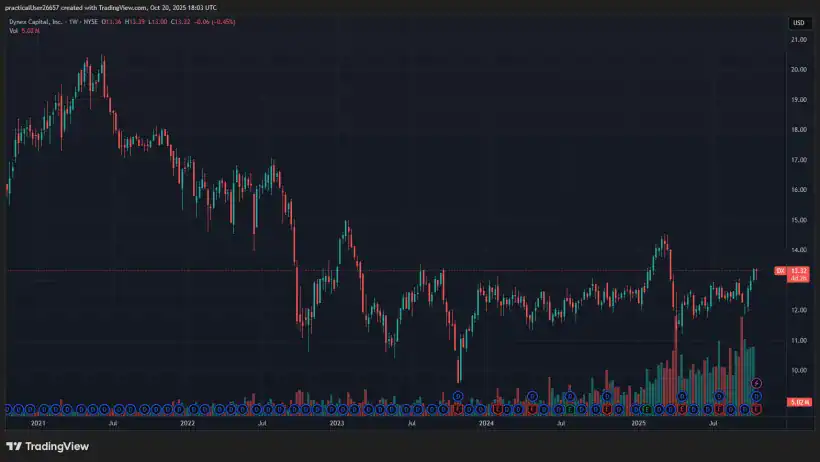Click the NYSE exchange label in the legend
The width and height of the screenshot is (820, 462).
coord(91,22)
